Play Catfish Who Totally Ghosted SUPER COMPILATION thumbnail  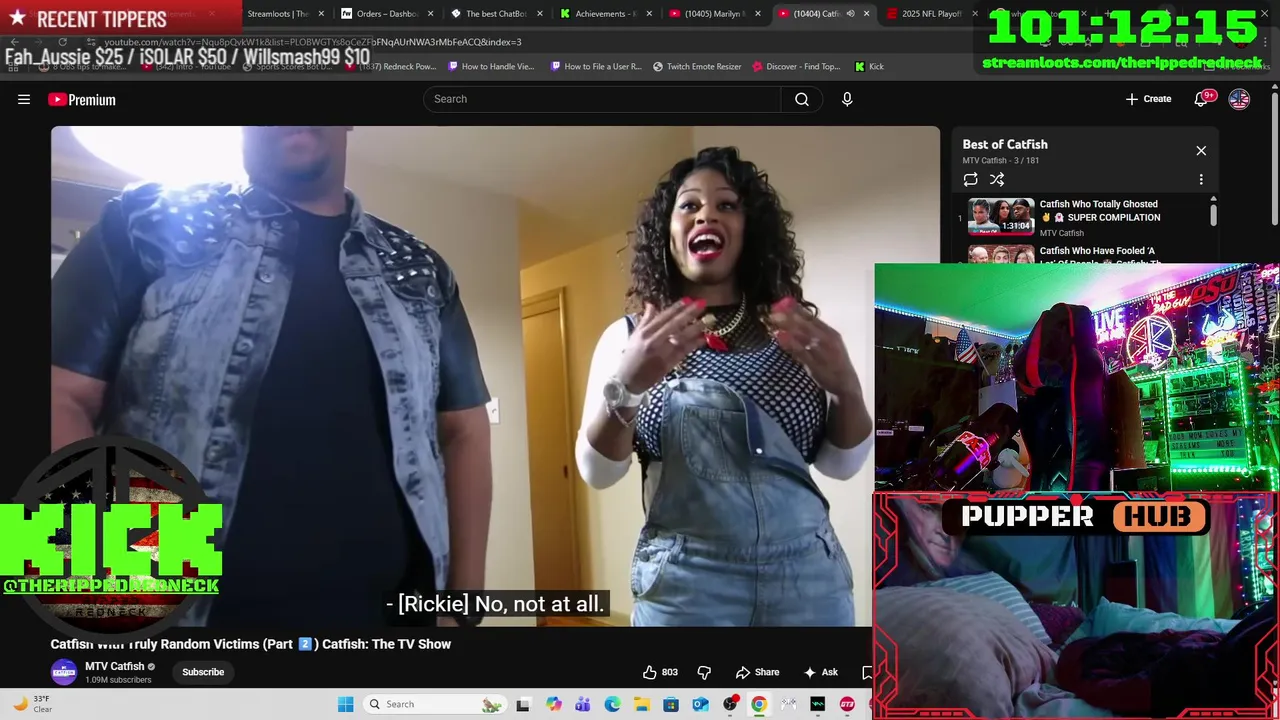click(1001, 217)
